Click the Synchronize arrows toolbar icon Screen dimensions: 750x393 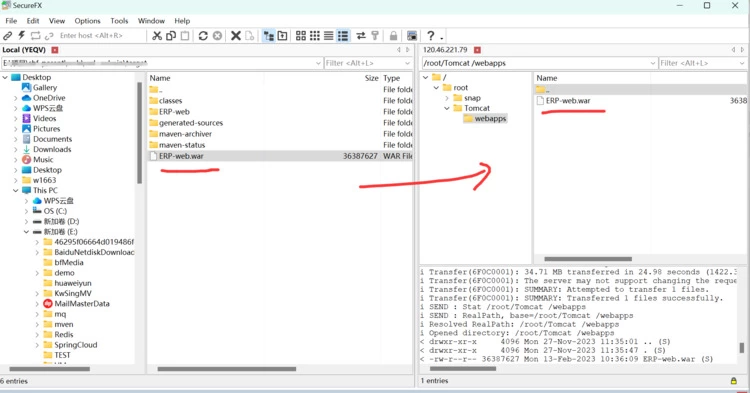[361, 36]
